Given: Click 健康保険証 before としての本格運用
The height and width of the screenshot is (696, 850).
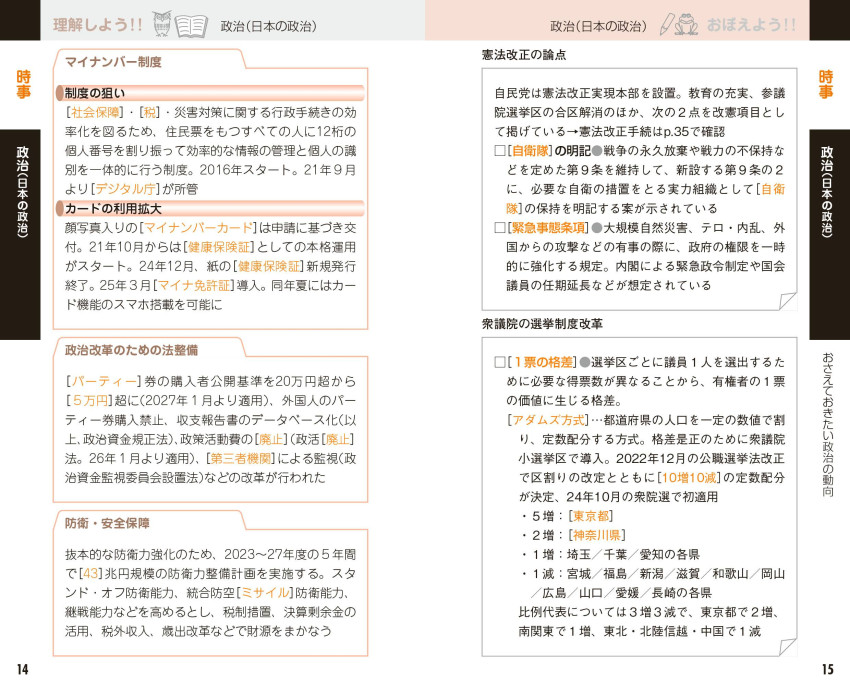Looking at the screenshot, I should 219,247.
